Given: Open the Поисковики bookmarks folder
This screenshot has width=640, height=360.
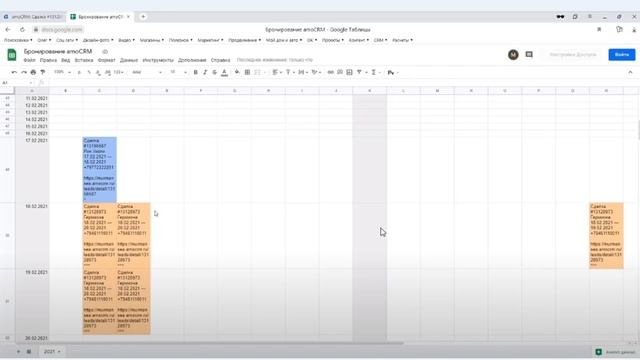Looking at the screenshot, I should point(18,40).
